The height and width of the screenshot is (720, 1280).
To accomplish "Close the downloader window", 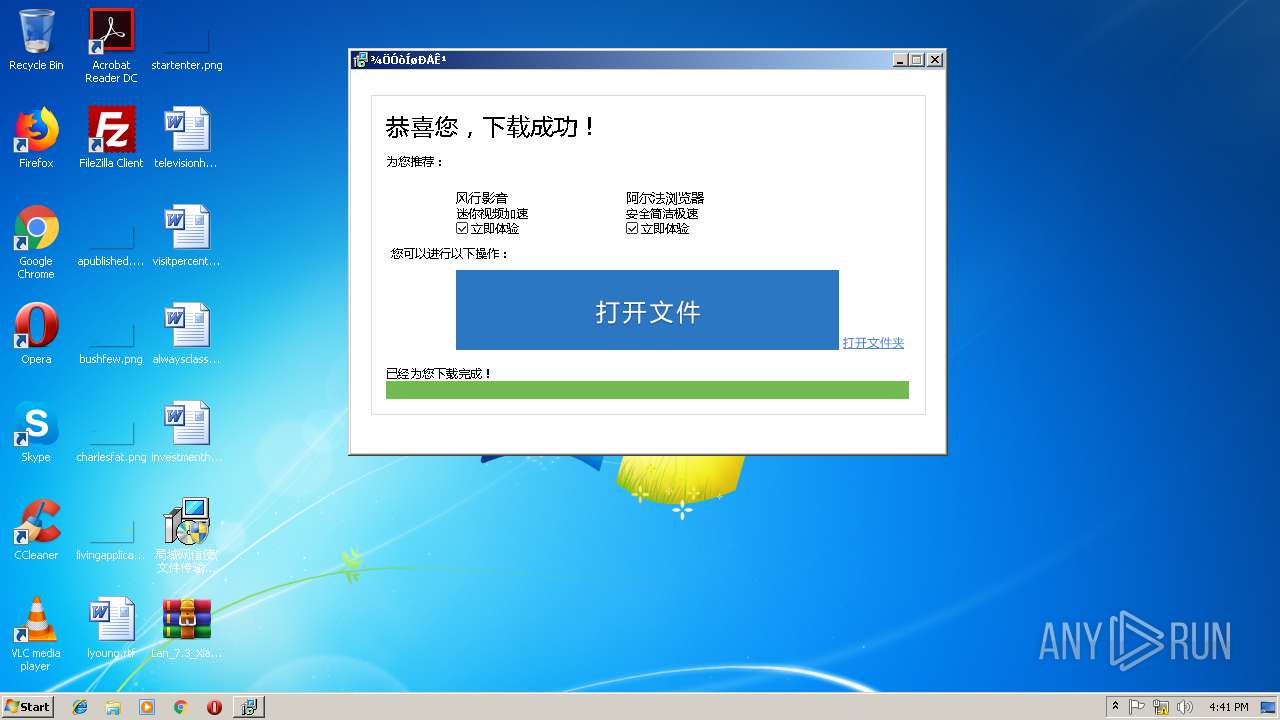I will [x=935, y=60].
